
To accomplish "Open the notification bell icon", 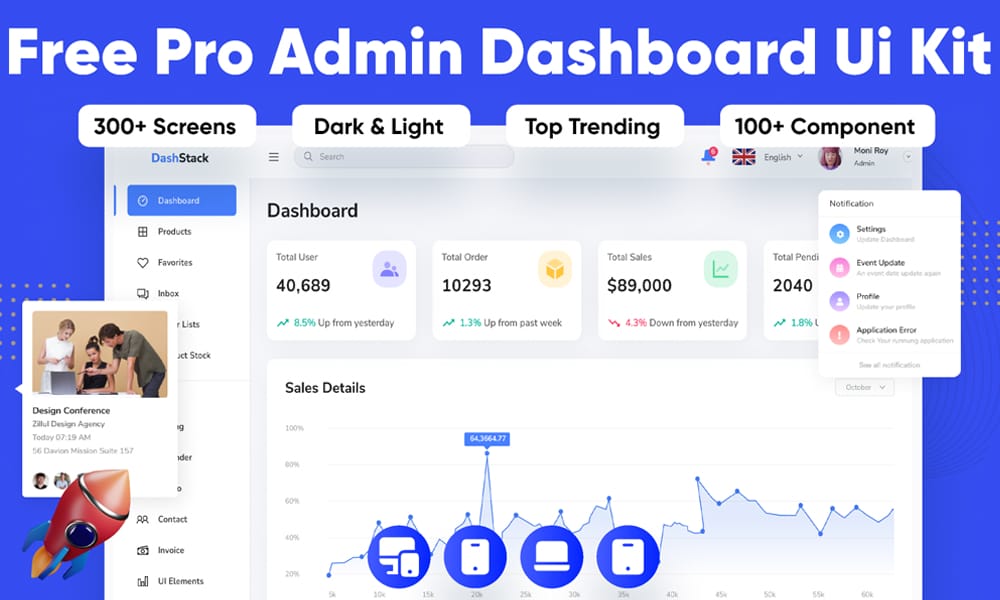I will 708,157.
